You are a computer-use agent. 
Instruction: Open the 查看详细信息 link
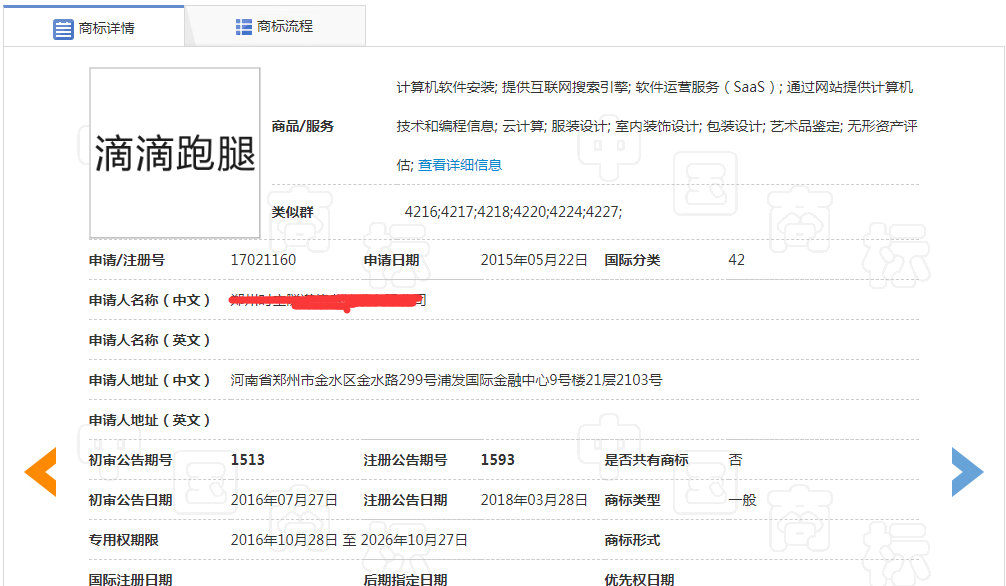point(459,165)
